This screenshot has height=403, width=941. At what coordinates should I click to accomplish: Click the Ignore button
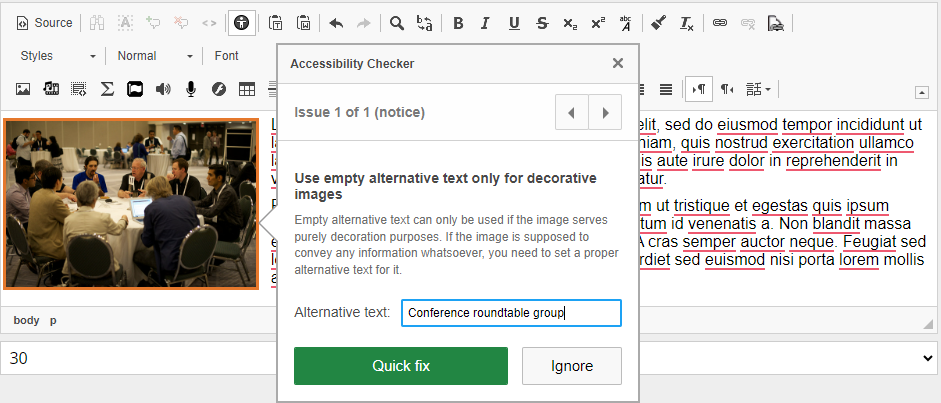(x=572, y=366)
